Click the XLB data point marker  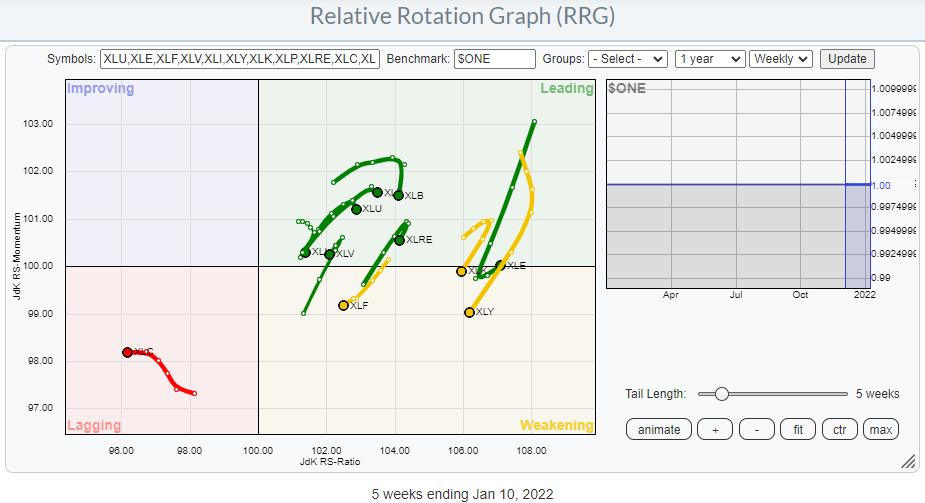coord(398,195)
